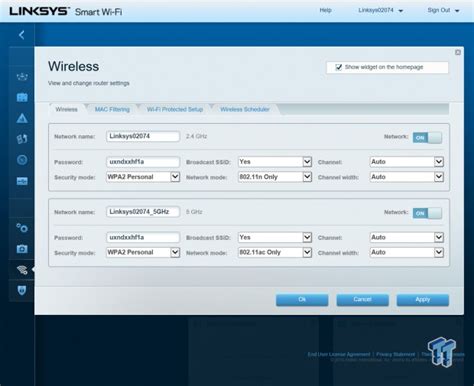
Task: Uncheck Show widget on the homepage
Action: (338, 67)
